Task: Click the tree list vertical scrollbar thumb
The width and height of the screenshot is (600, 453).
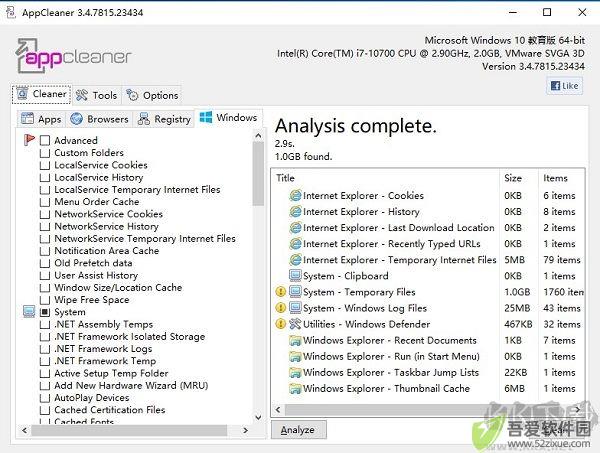Action: click(x=258, y=174)
